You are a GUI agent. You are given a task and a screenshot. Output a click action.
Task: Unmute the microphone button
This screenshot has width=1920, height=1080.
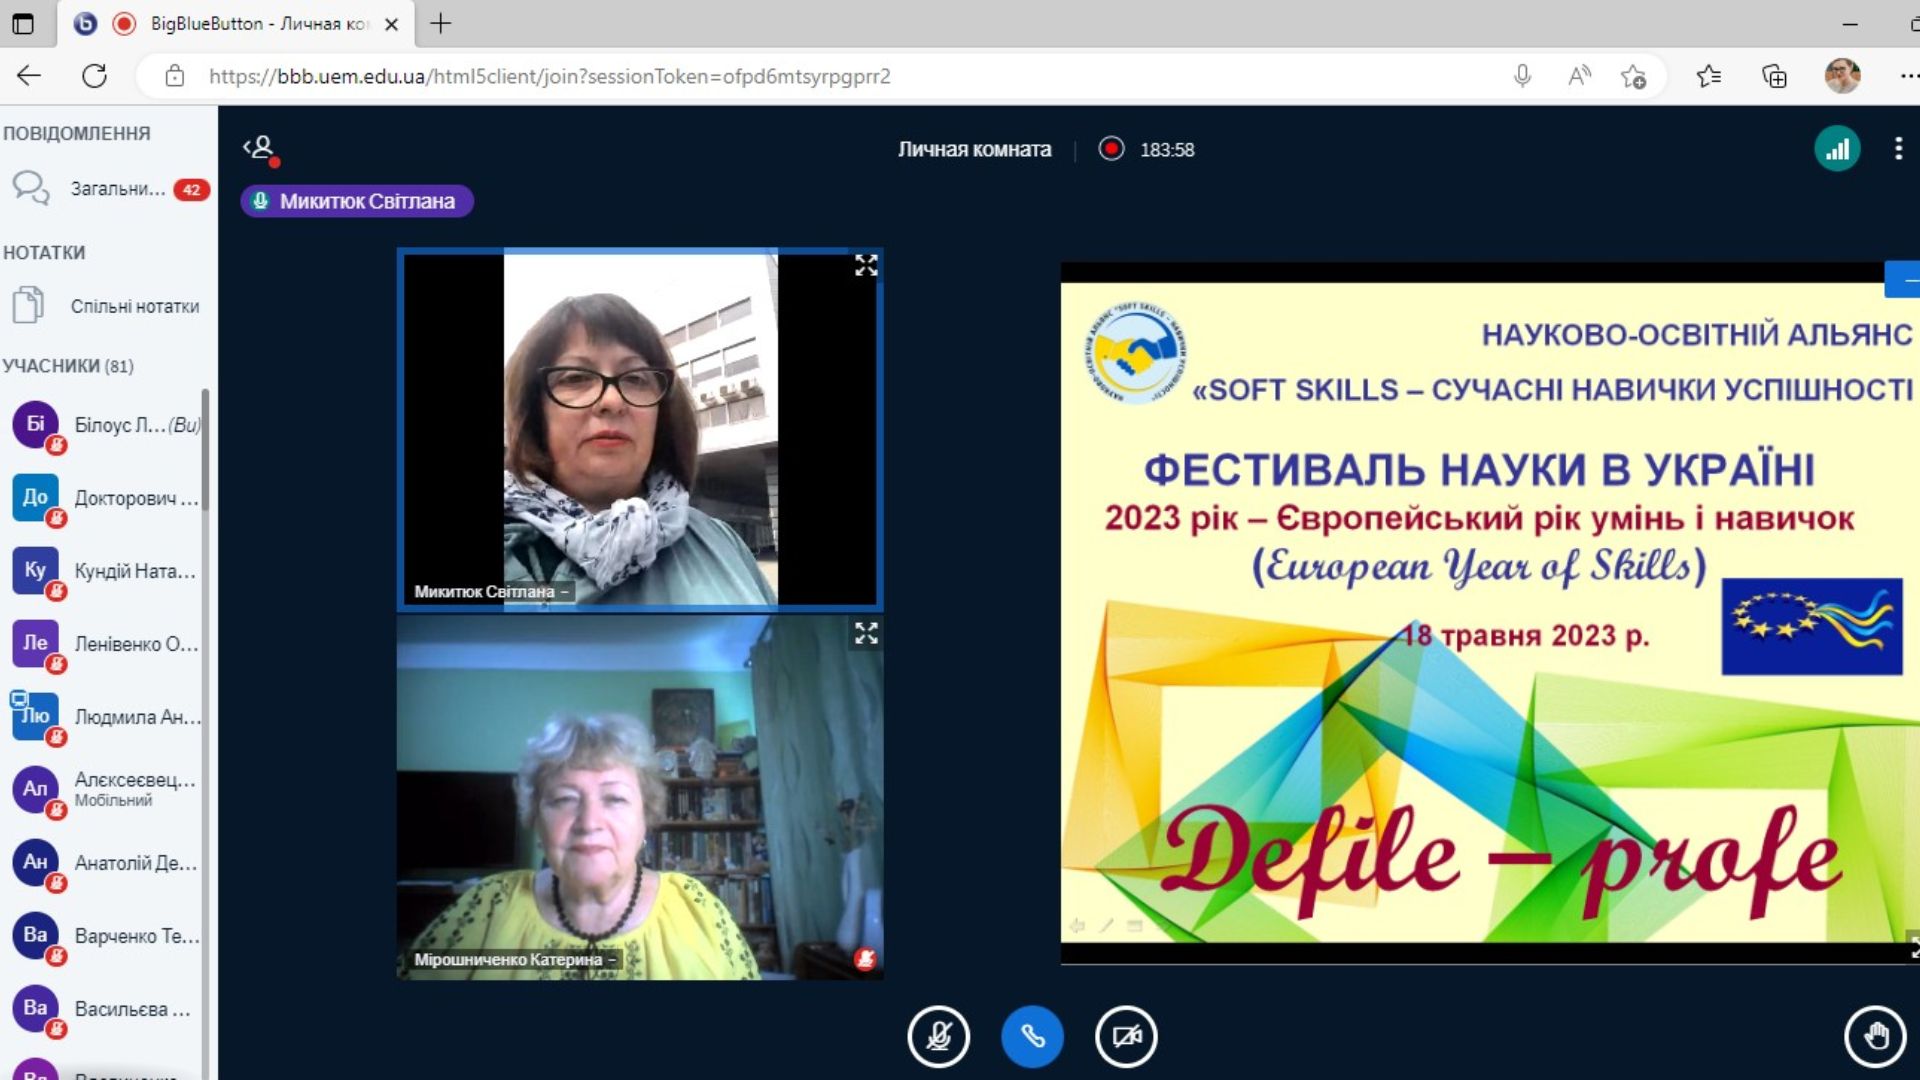pyautogui.click(x=938, y=1037)
